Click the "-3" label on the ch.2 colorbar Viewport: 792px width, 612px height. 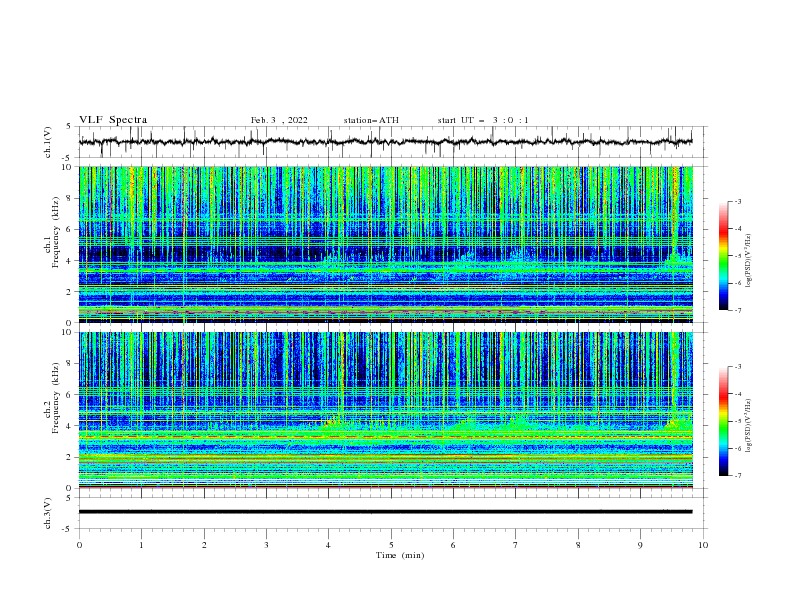[x=737, y=367]
